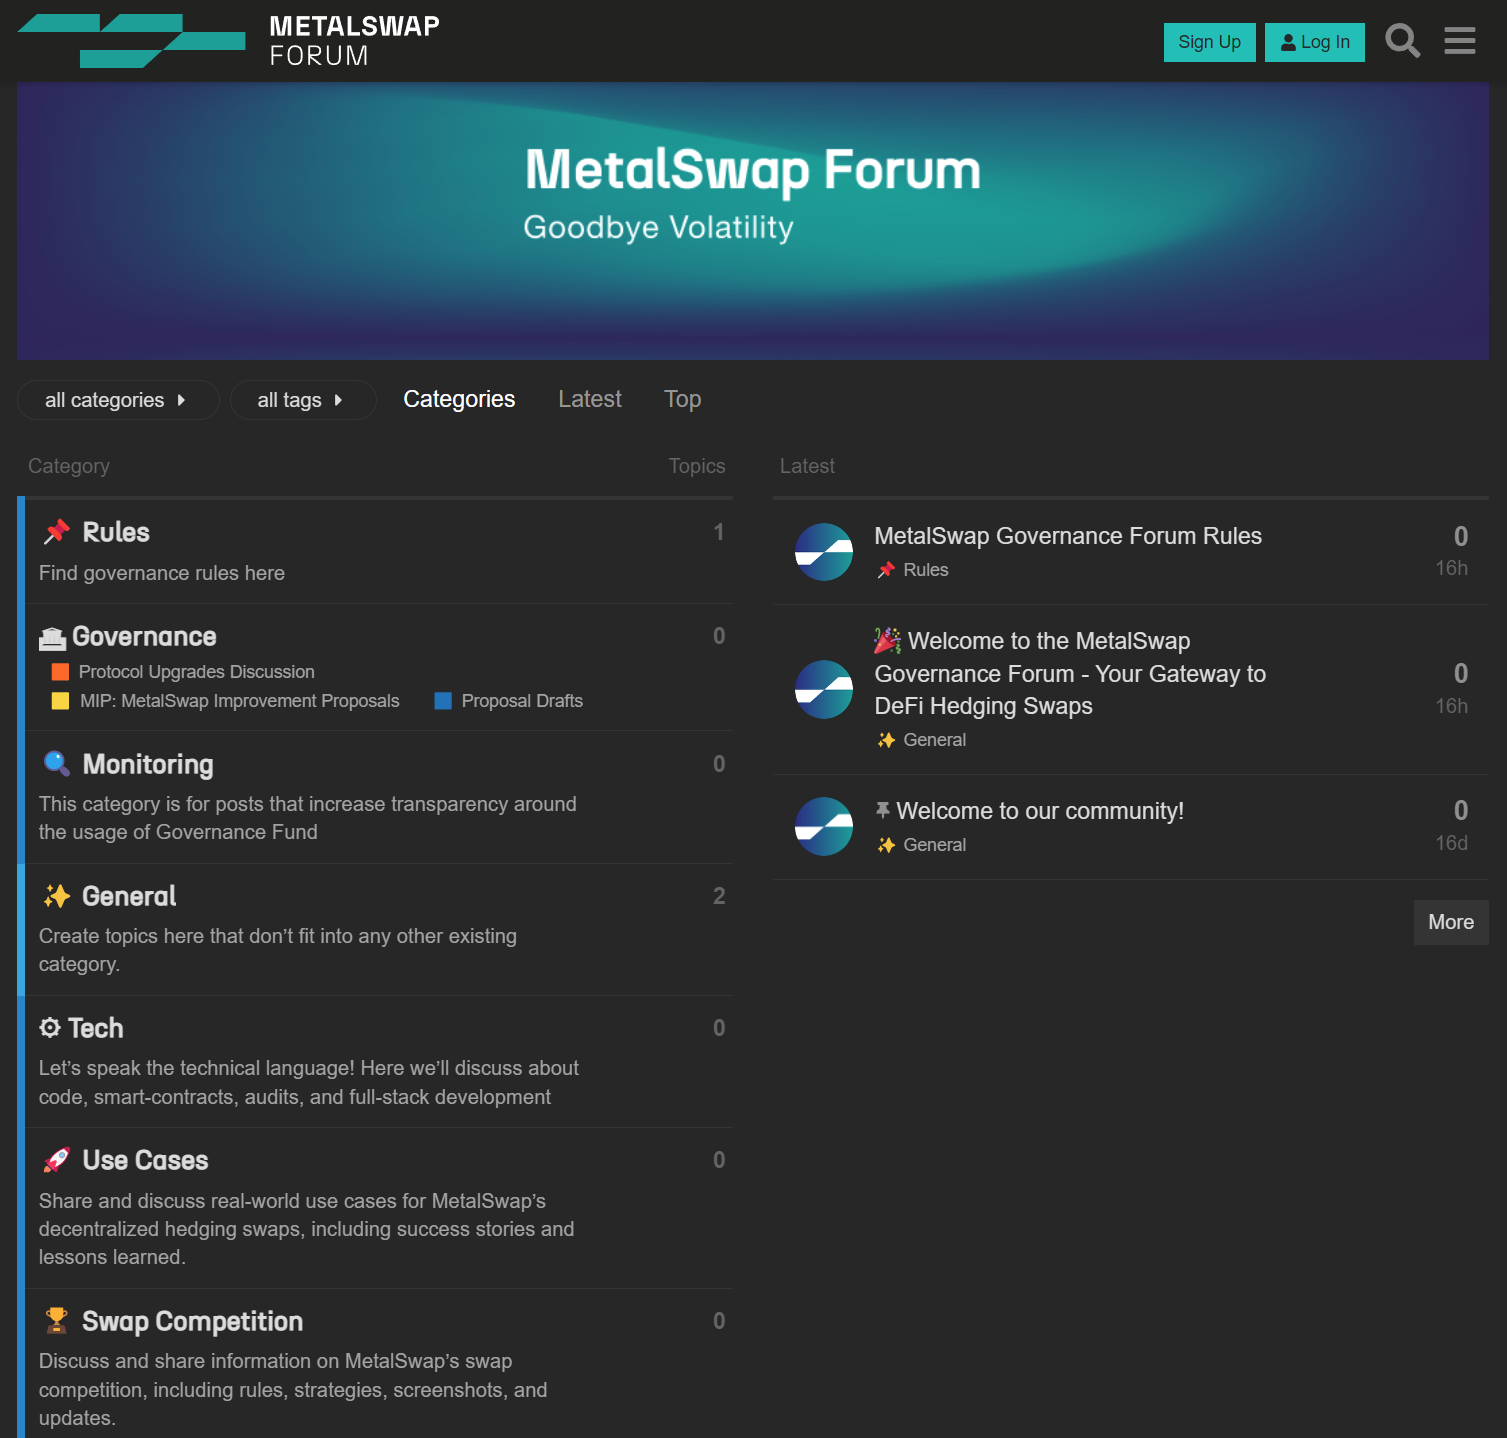
Task: Click reply count on Welcome to our community
Action: pyautogui.click(x=1461, y=810)
